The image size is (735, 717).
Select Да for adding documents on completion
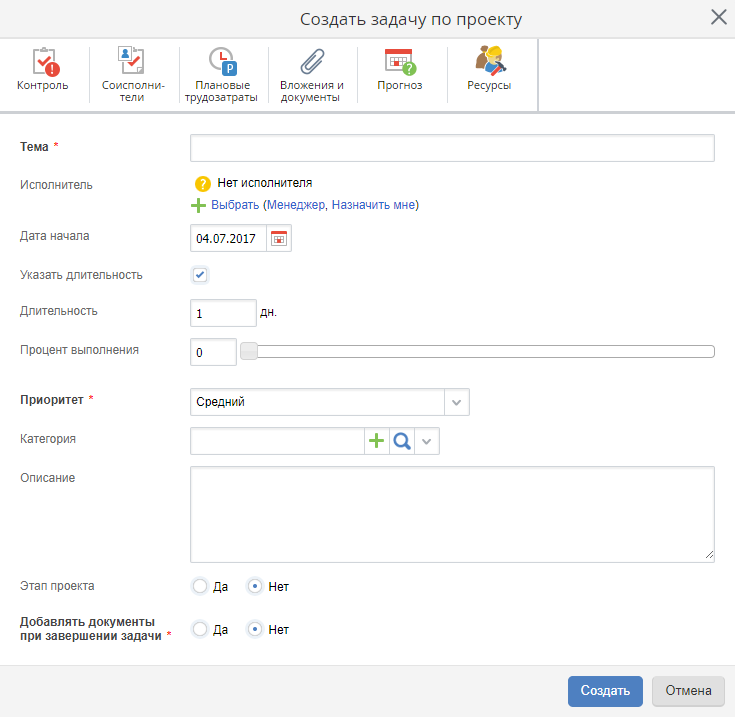tap(200, 630)
